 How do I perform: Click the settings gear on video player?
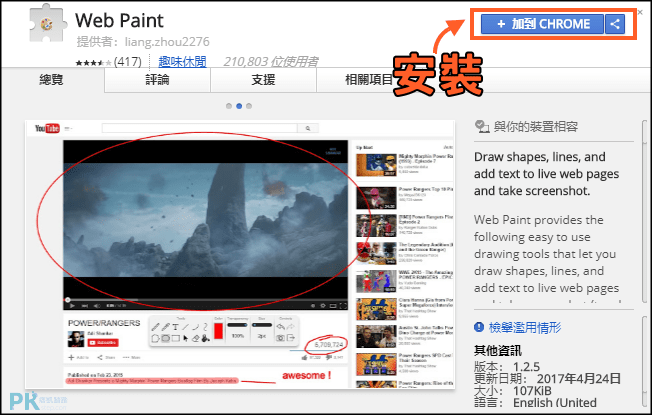coord(323,306)
